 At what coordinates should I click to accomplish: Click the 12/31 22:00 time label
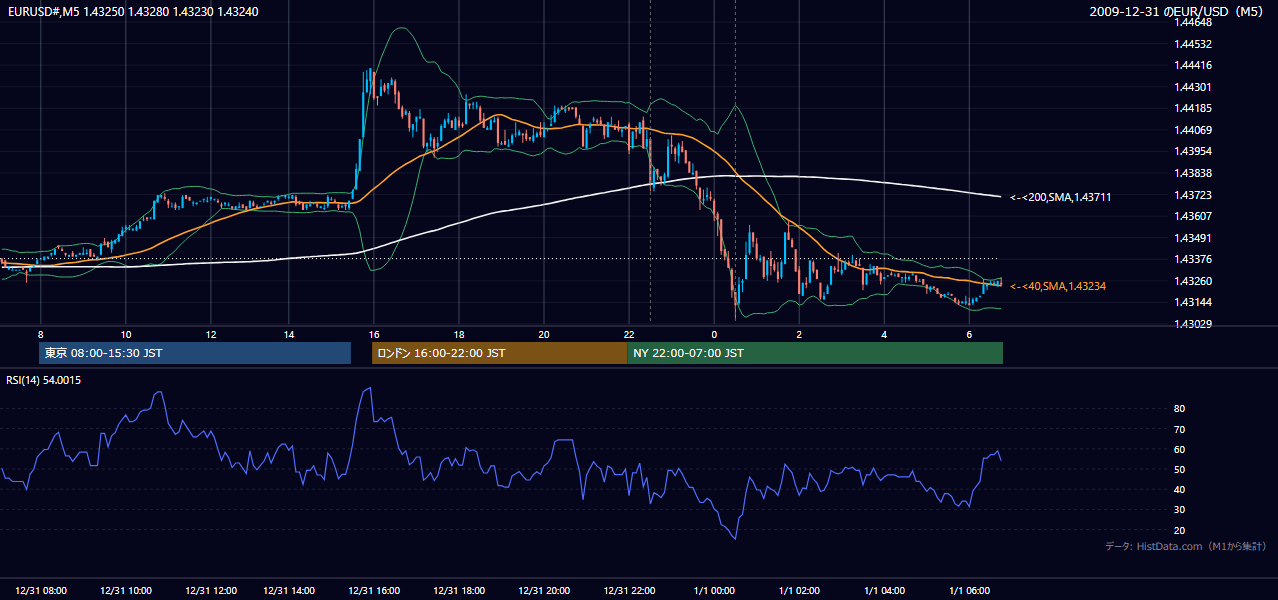pos(629,591)
